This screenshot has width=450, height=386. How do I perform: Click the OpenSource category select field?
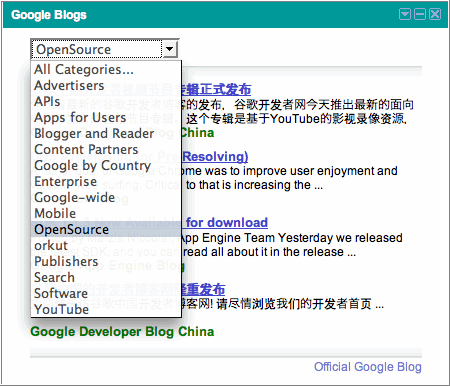point(104,49)
